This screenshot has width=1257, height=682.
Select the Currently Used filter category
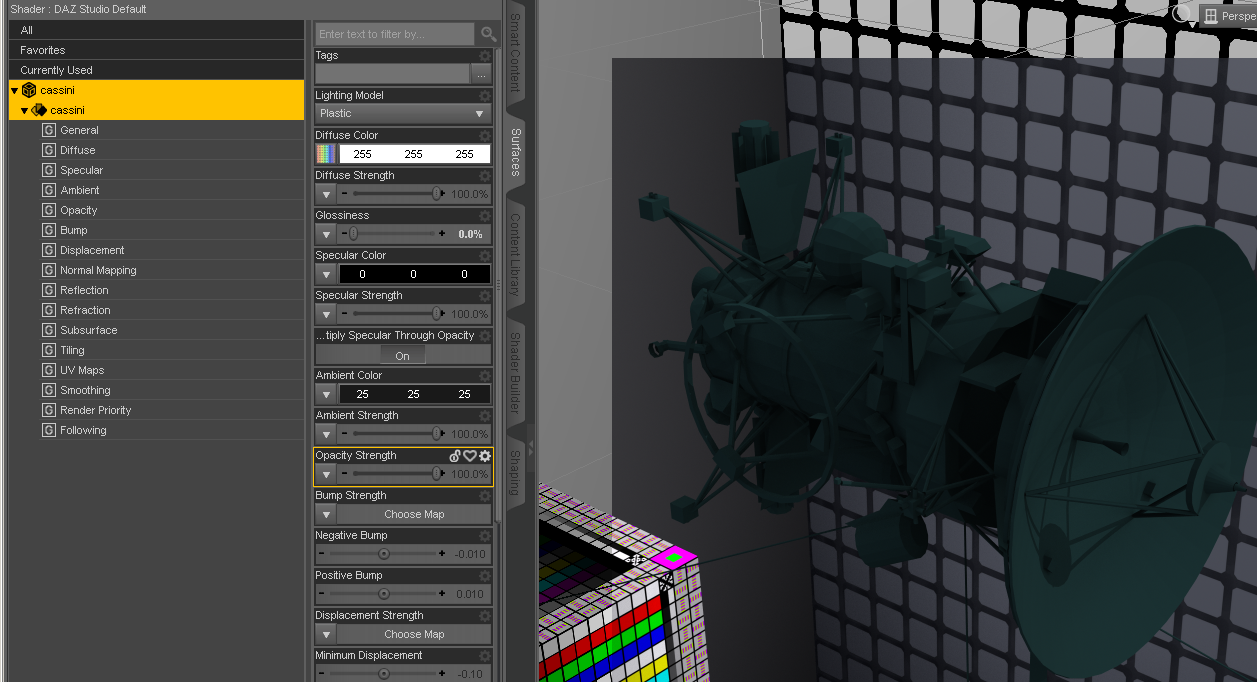click(x=157, y=70)
